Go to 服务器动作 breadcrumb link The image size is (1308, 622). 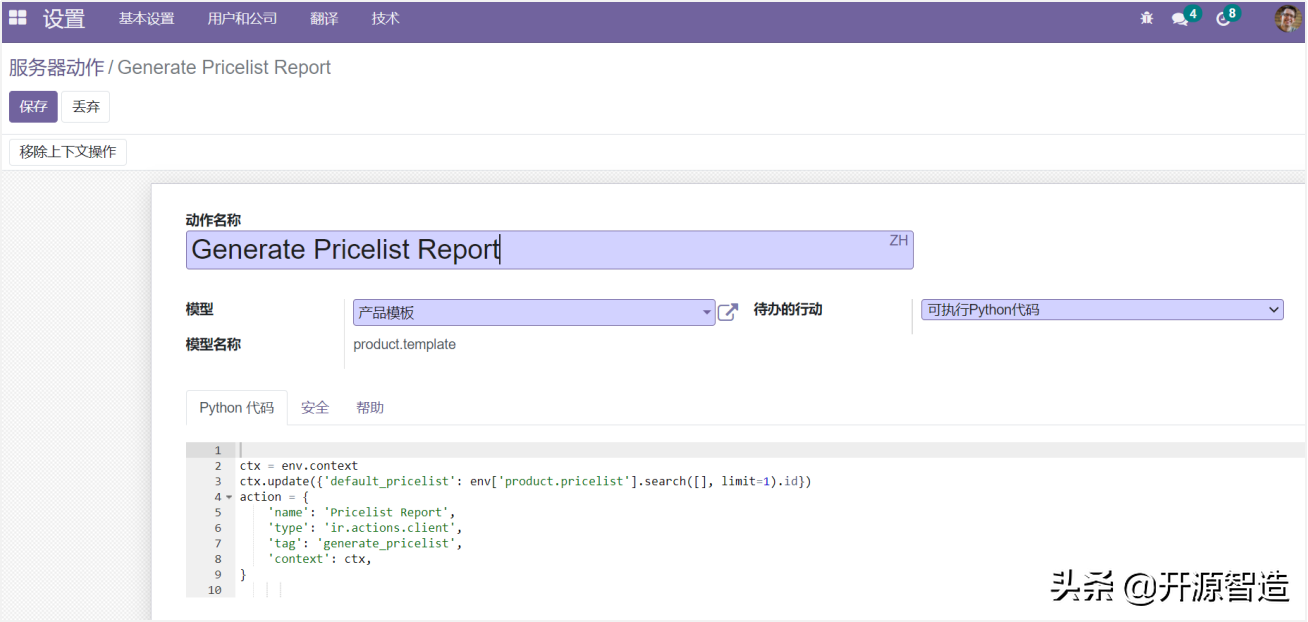pyautogui.click(x=56, y=68)
